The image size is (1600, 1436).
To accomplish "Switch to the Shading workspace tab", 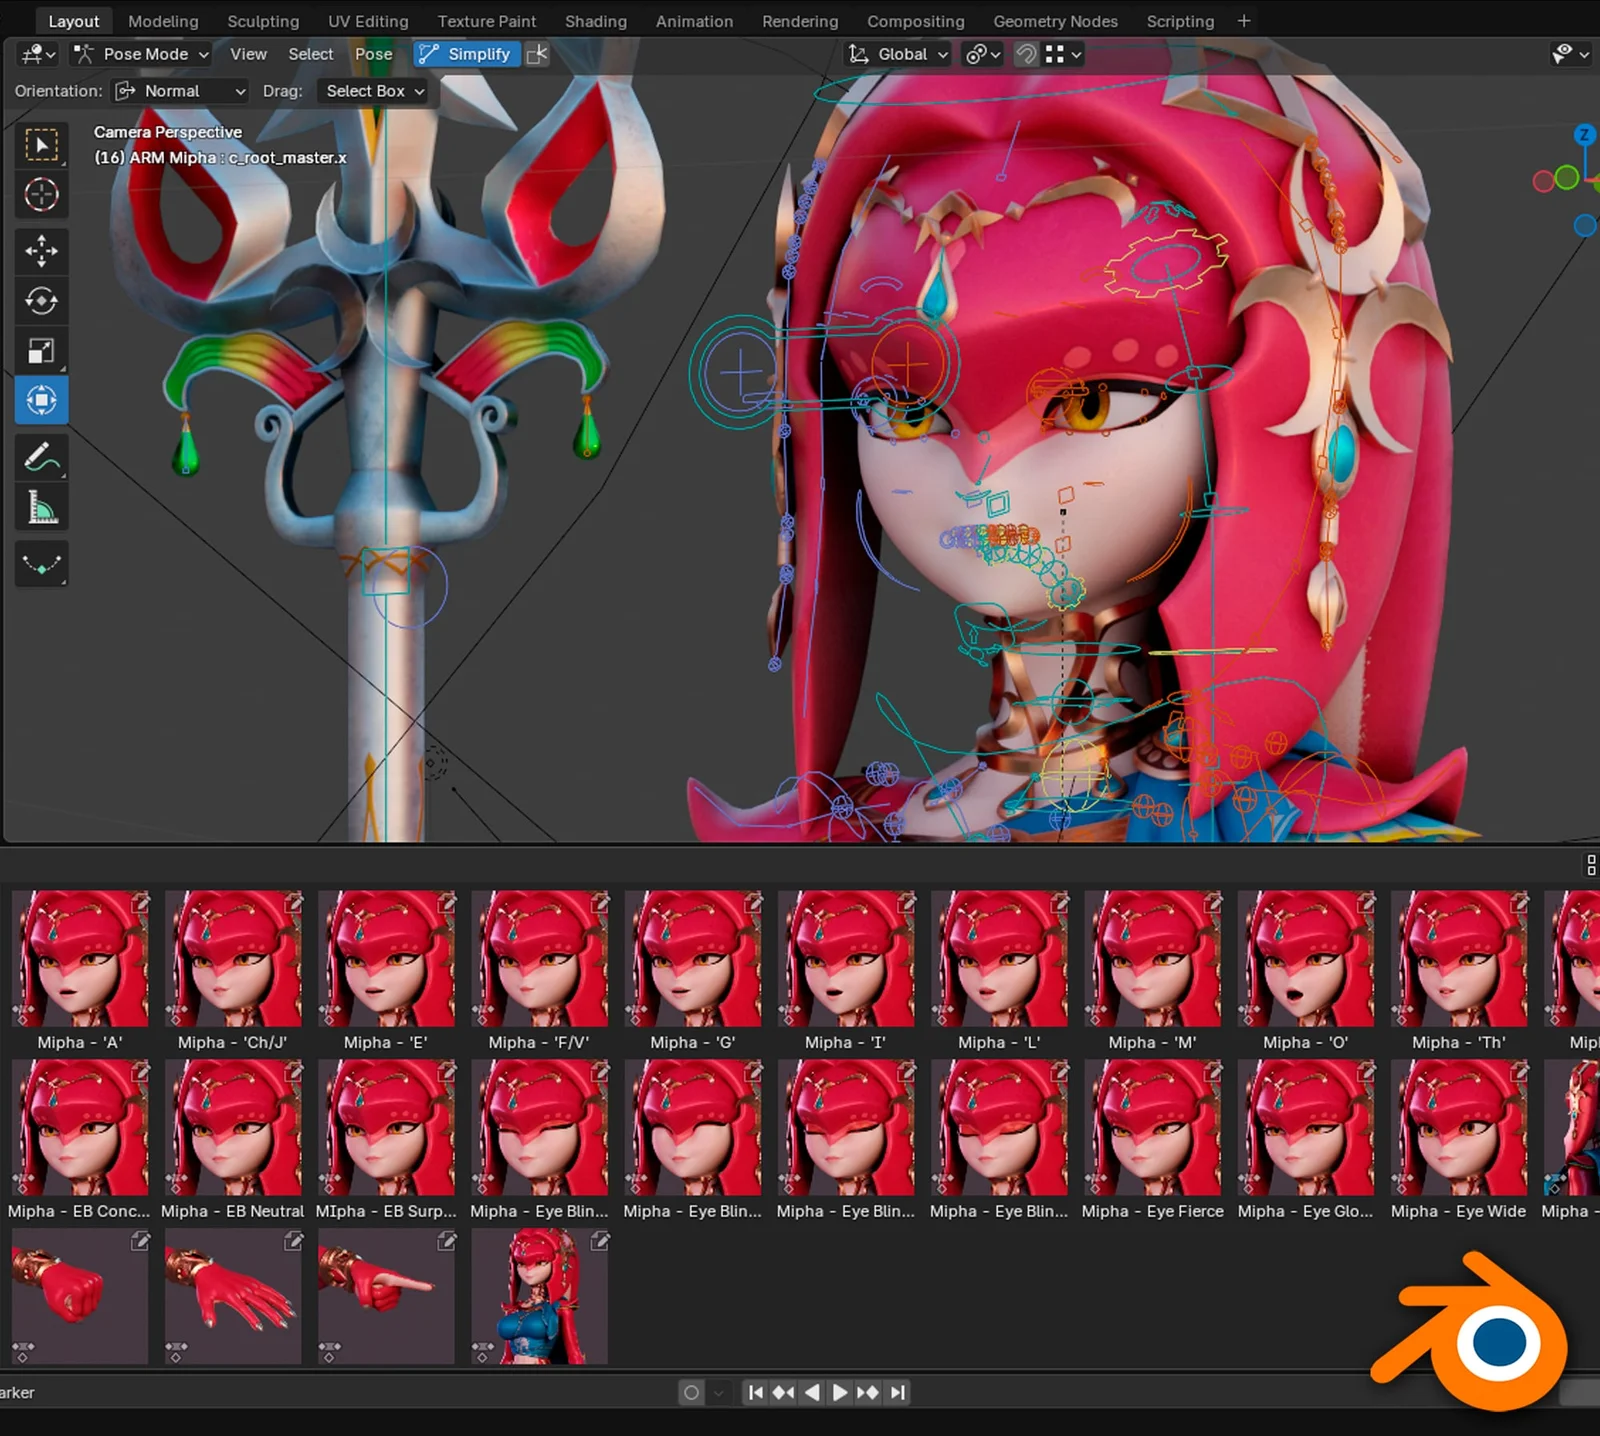I will [596, 21].
